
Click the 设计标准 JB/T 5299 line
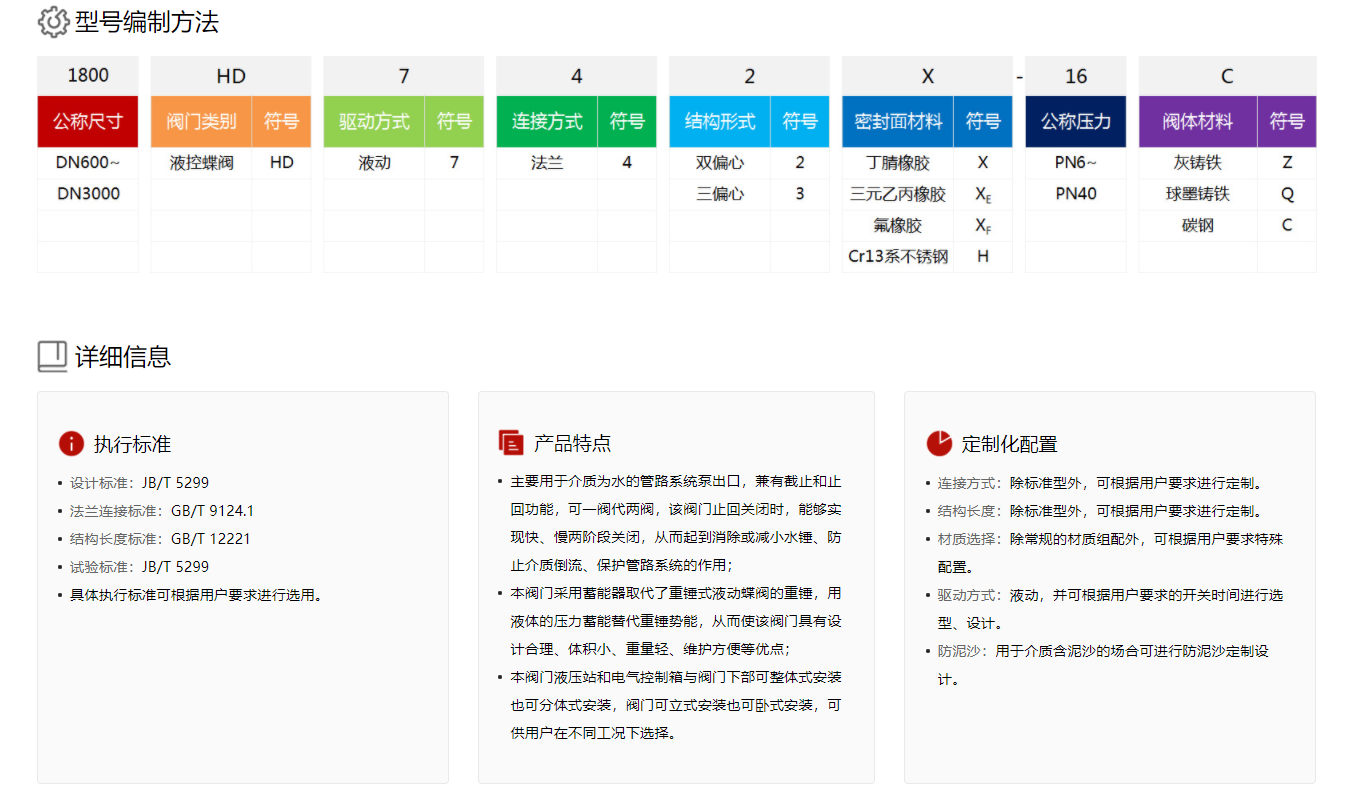(140, 483)
